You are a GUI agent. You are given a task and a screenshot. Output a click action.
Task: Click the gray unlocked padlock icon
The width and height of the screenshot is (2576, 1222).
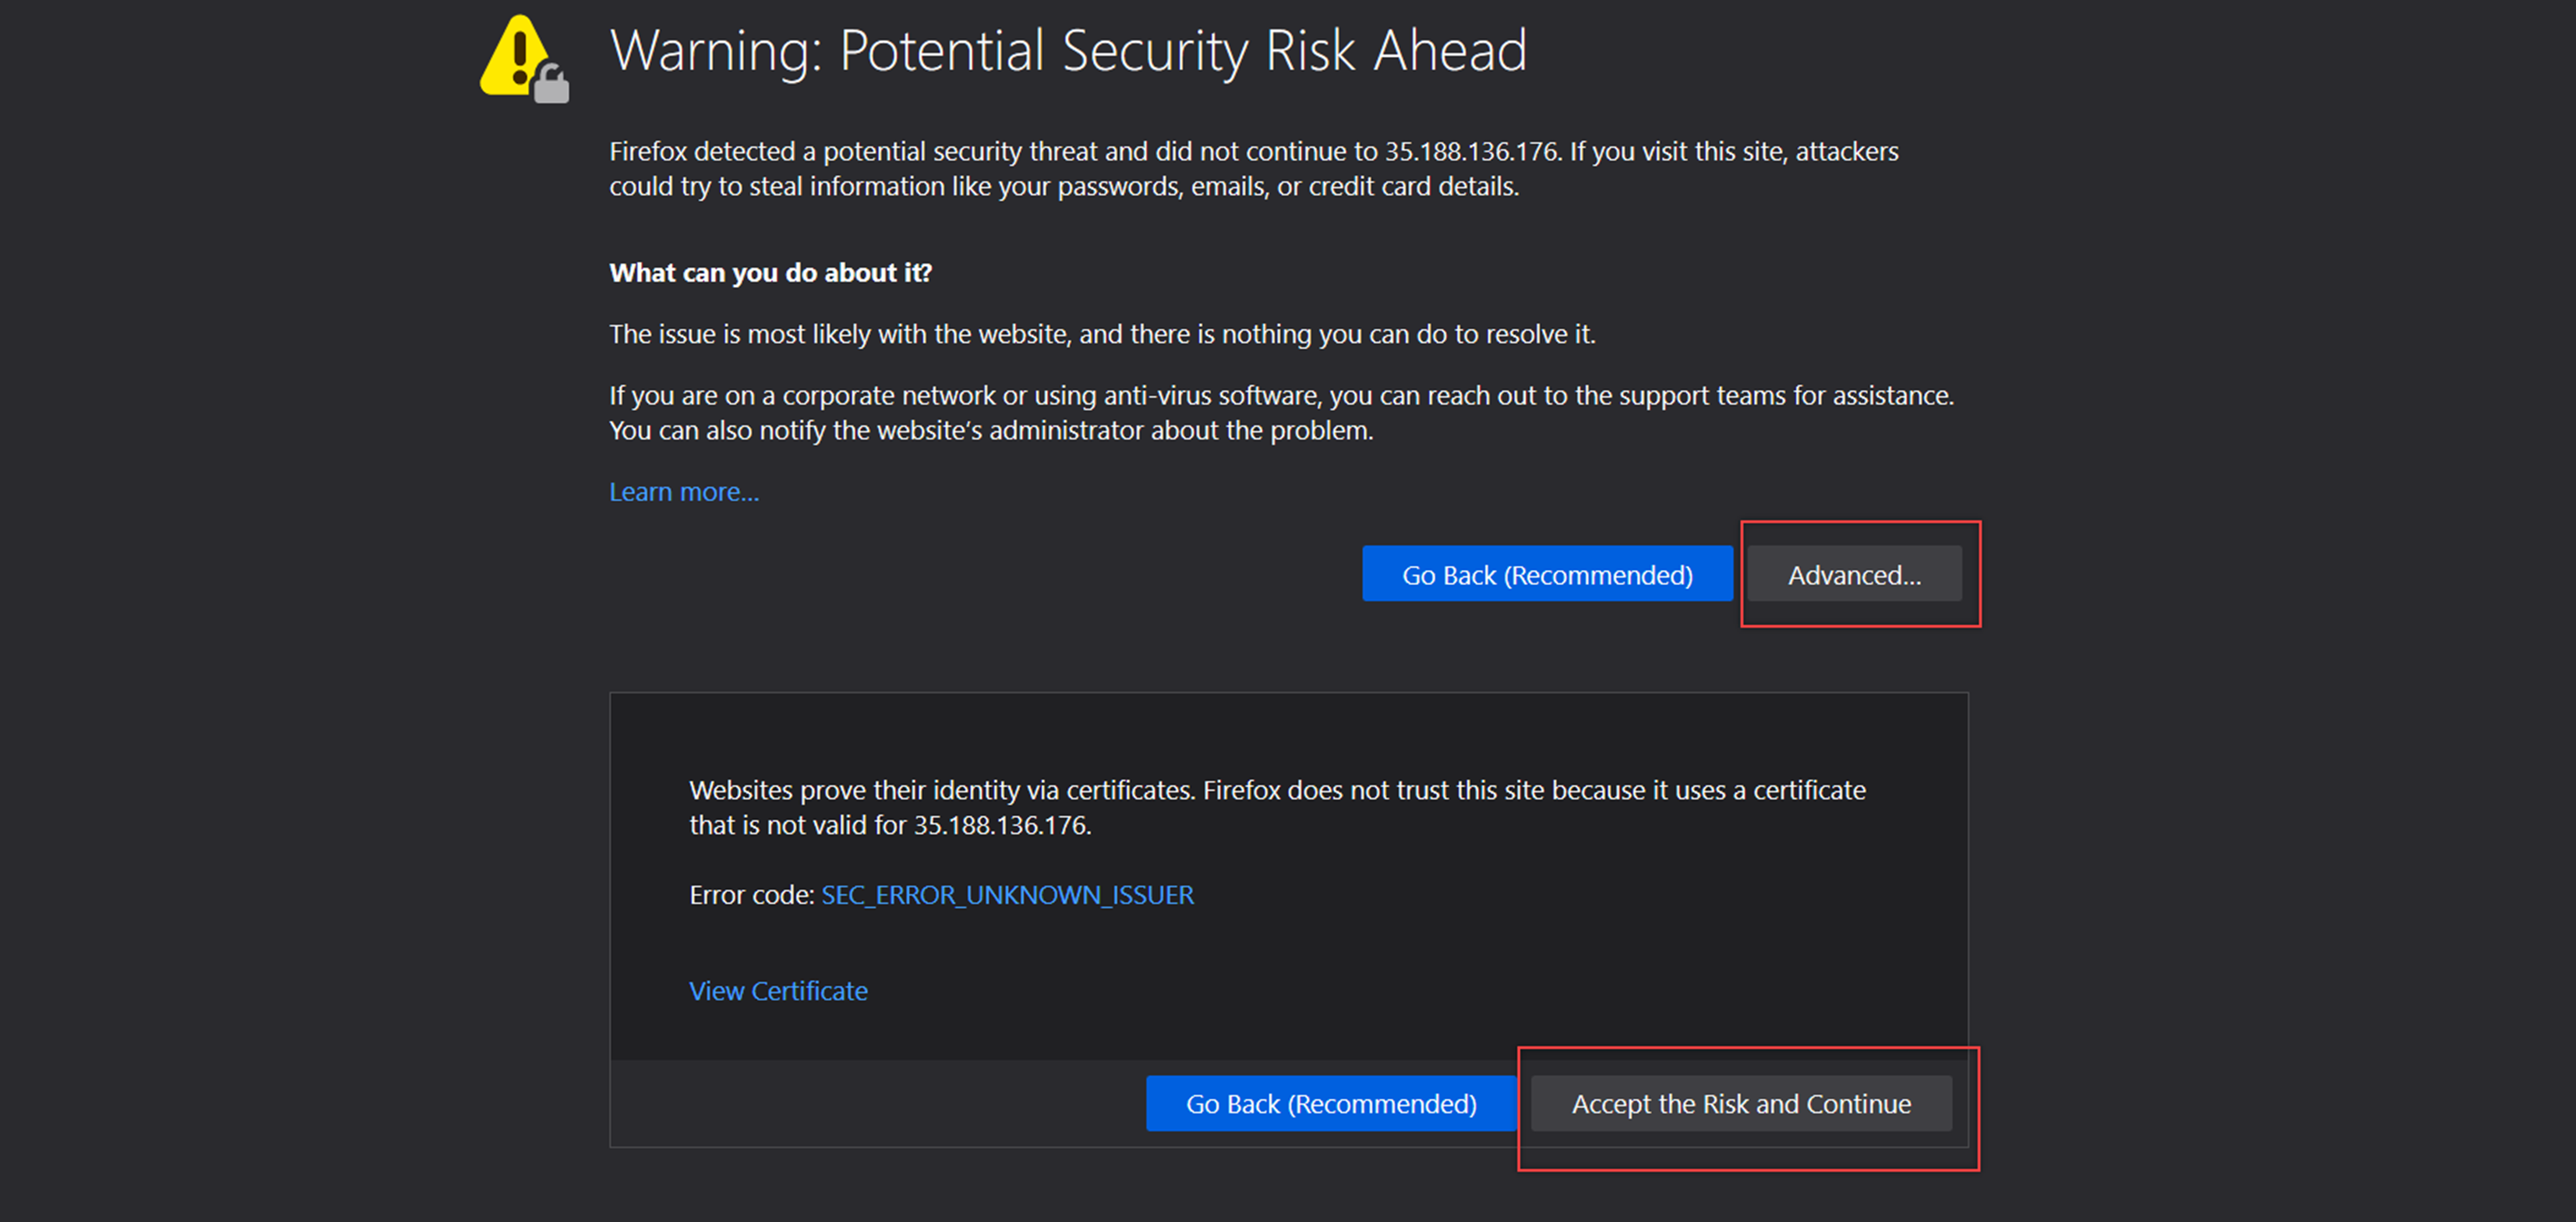coord(551,86)
